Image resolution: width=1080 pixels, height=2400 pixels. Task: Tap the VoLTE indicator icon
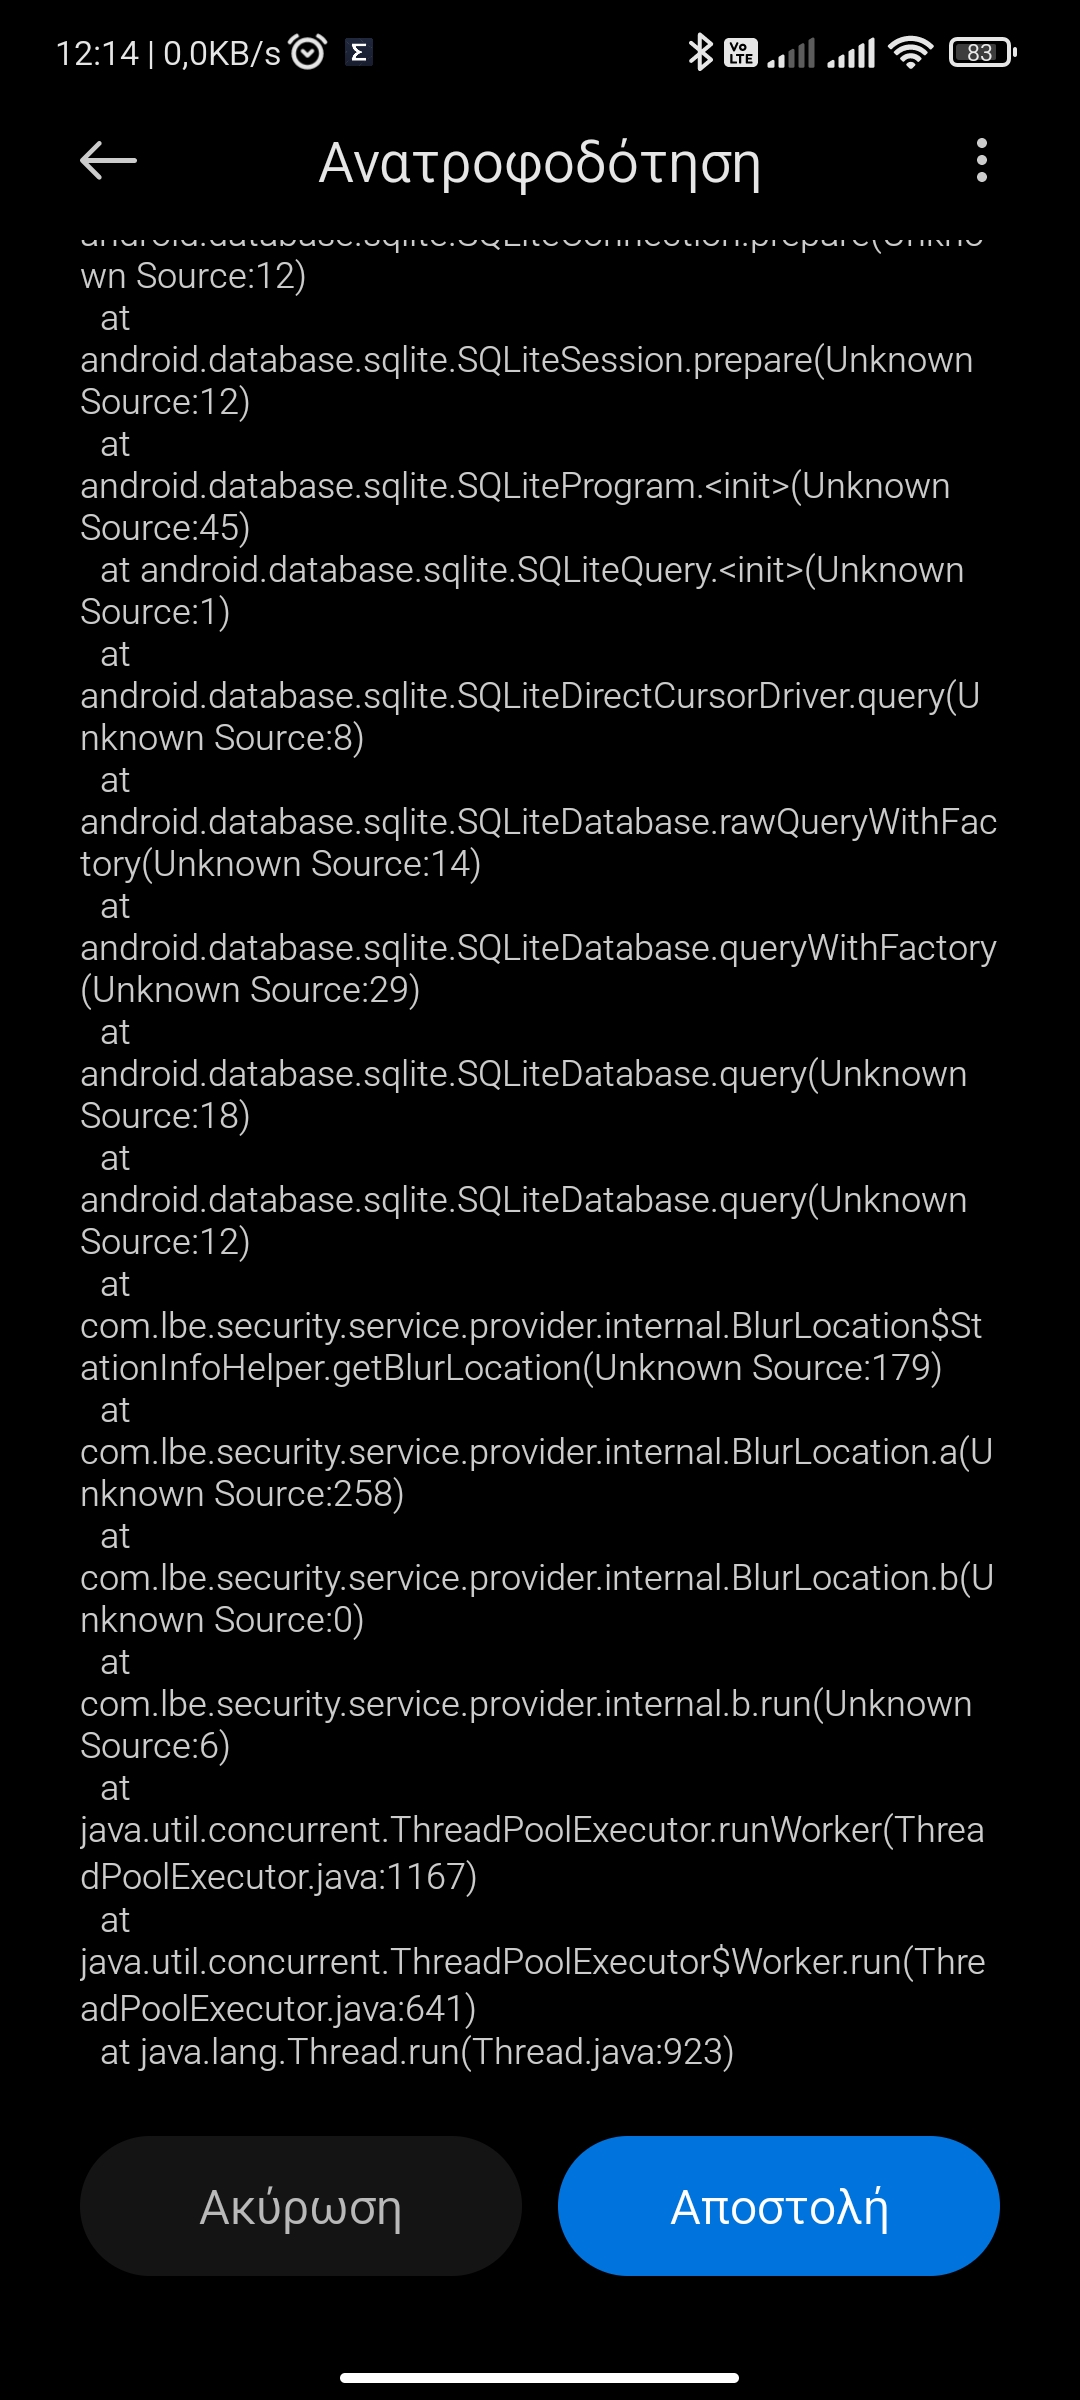click(741, 52)
